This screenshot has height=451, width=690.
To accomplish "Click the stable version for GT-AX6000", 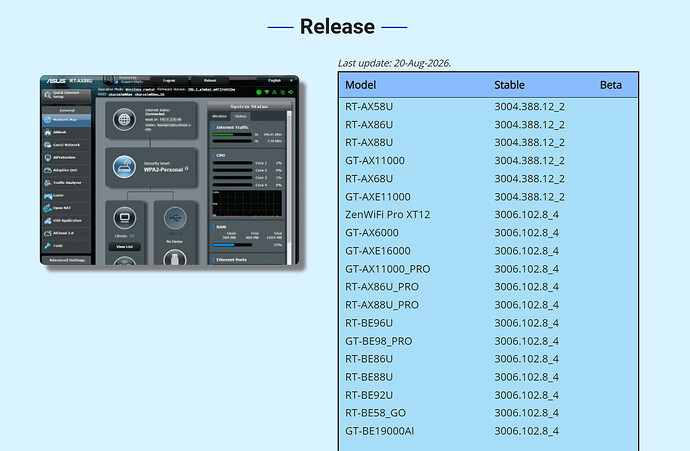I will (x=526, y=233).
